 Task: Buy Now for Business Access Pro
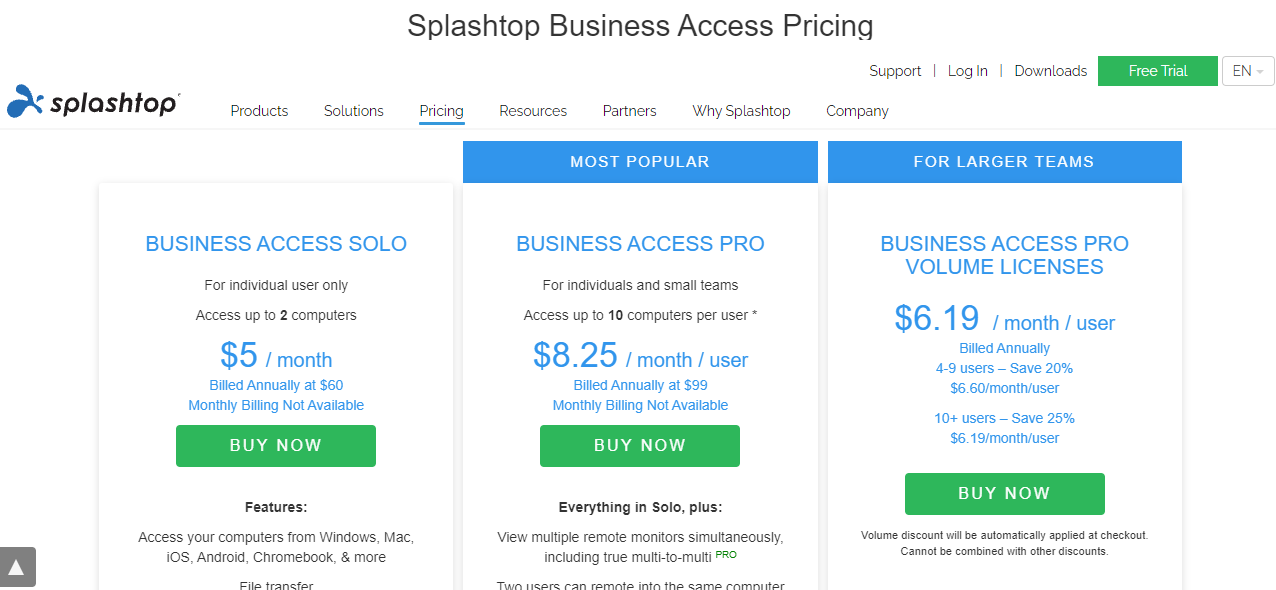point(640,446)
